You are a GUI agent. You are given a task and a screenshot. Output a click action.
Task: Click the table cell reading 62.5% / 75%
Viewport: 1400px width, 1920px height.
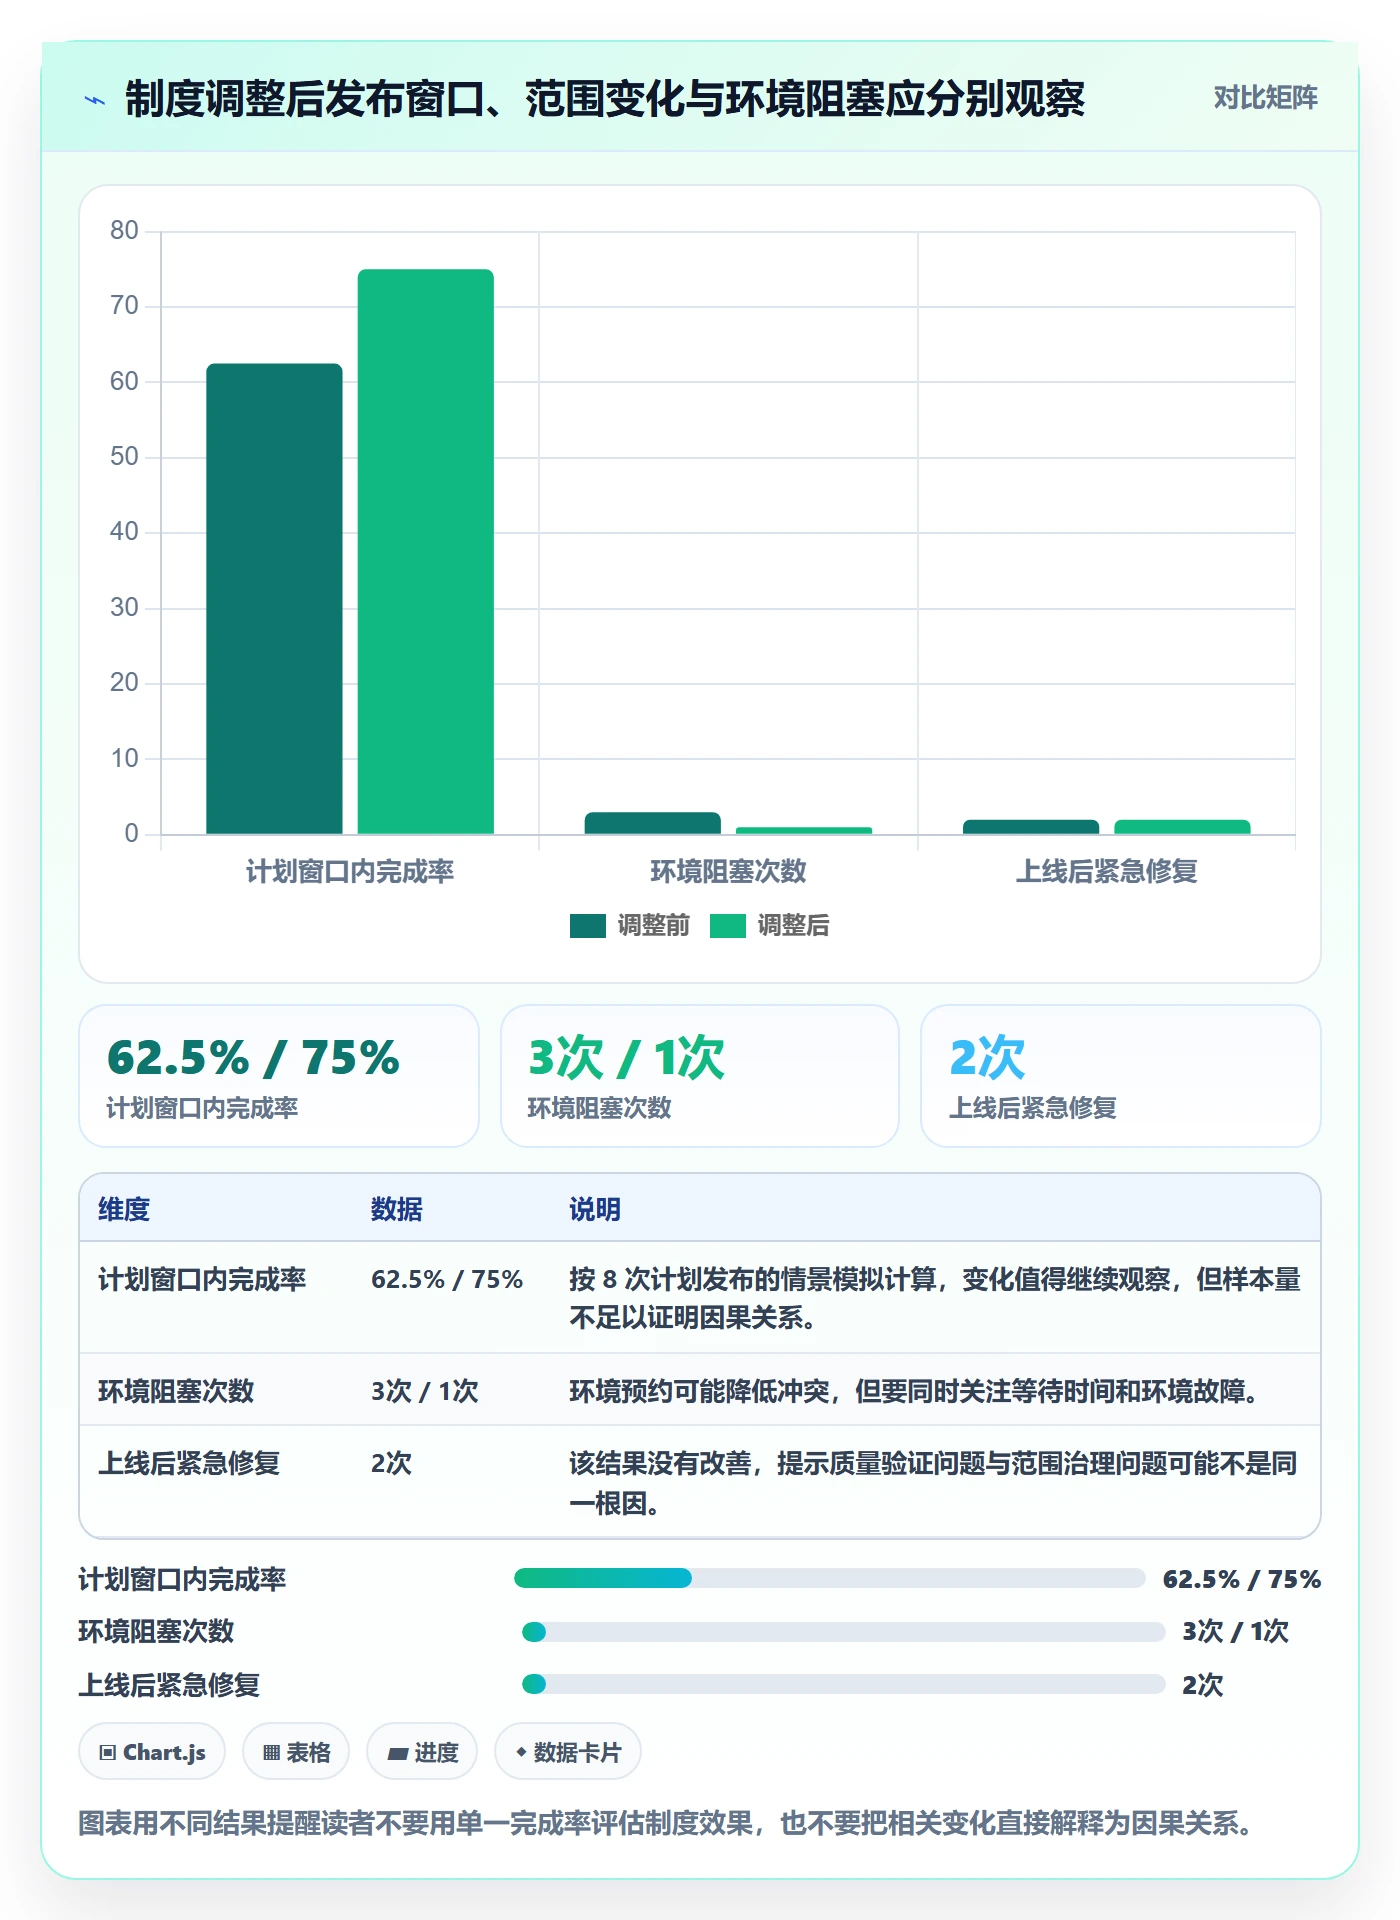tap(447, 1279)
